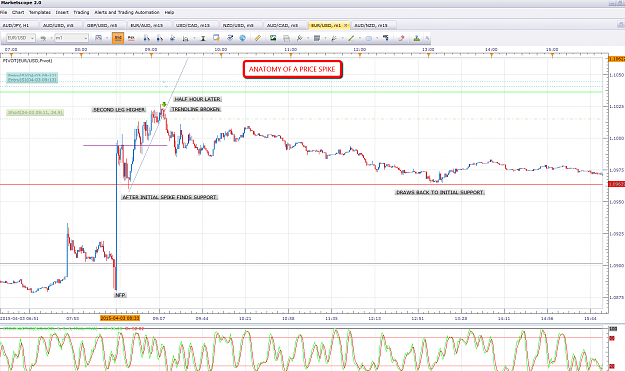625x371 pixels.
Task: Click the green picture toolbar icon
Action: [x=273, y=38]
